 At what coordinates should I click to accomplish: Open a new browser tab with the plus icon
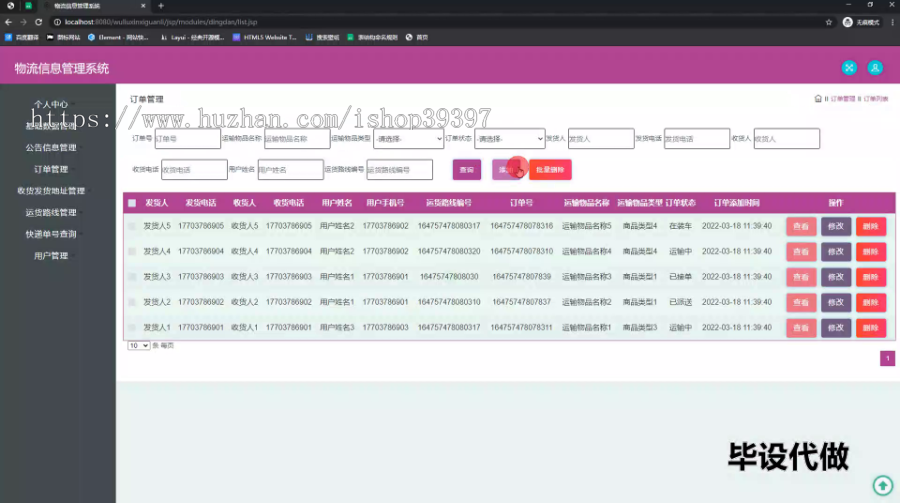tap(161, 6)
